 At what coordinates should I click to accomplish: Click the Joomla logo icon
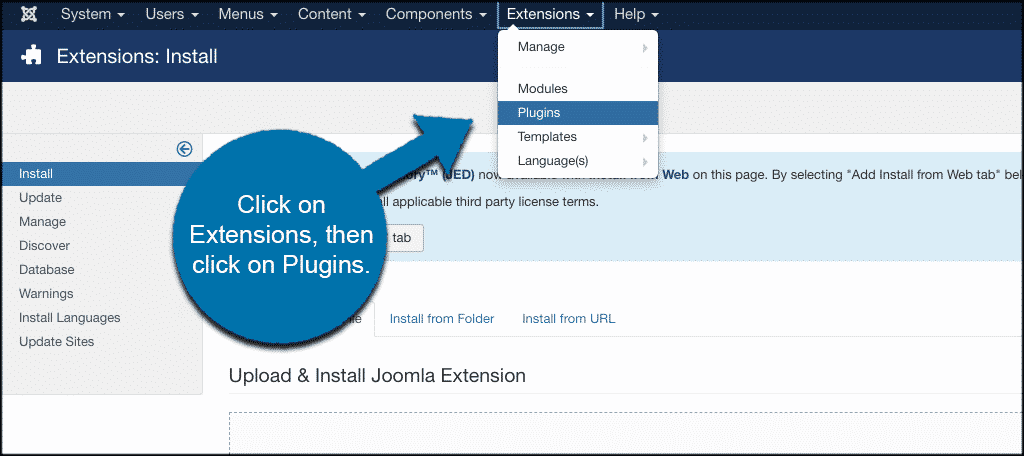(29, 14)
